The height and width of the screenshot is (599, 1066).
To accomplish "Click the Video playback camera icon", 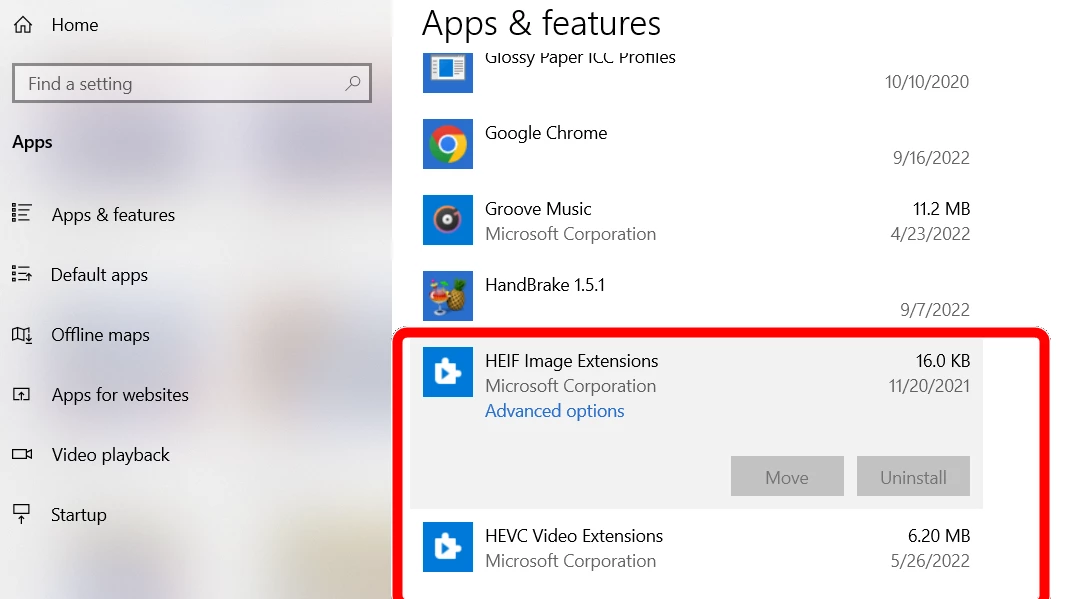I will pyautogui.click(x=22, y=454).
